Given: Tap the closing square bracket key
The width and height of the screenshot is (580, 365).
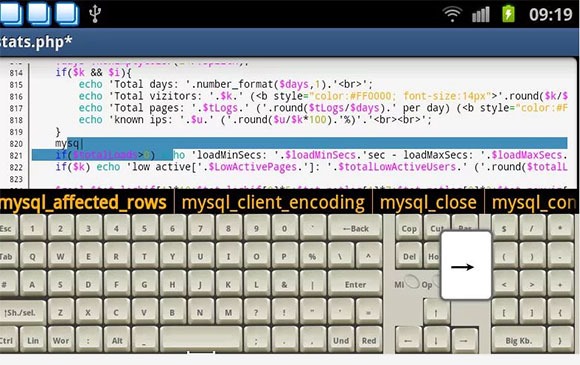Looking at the screenshot, I should point(532,312).
